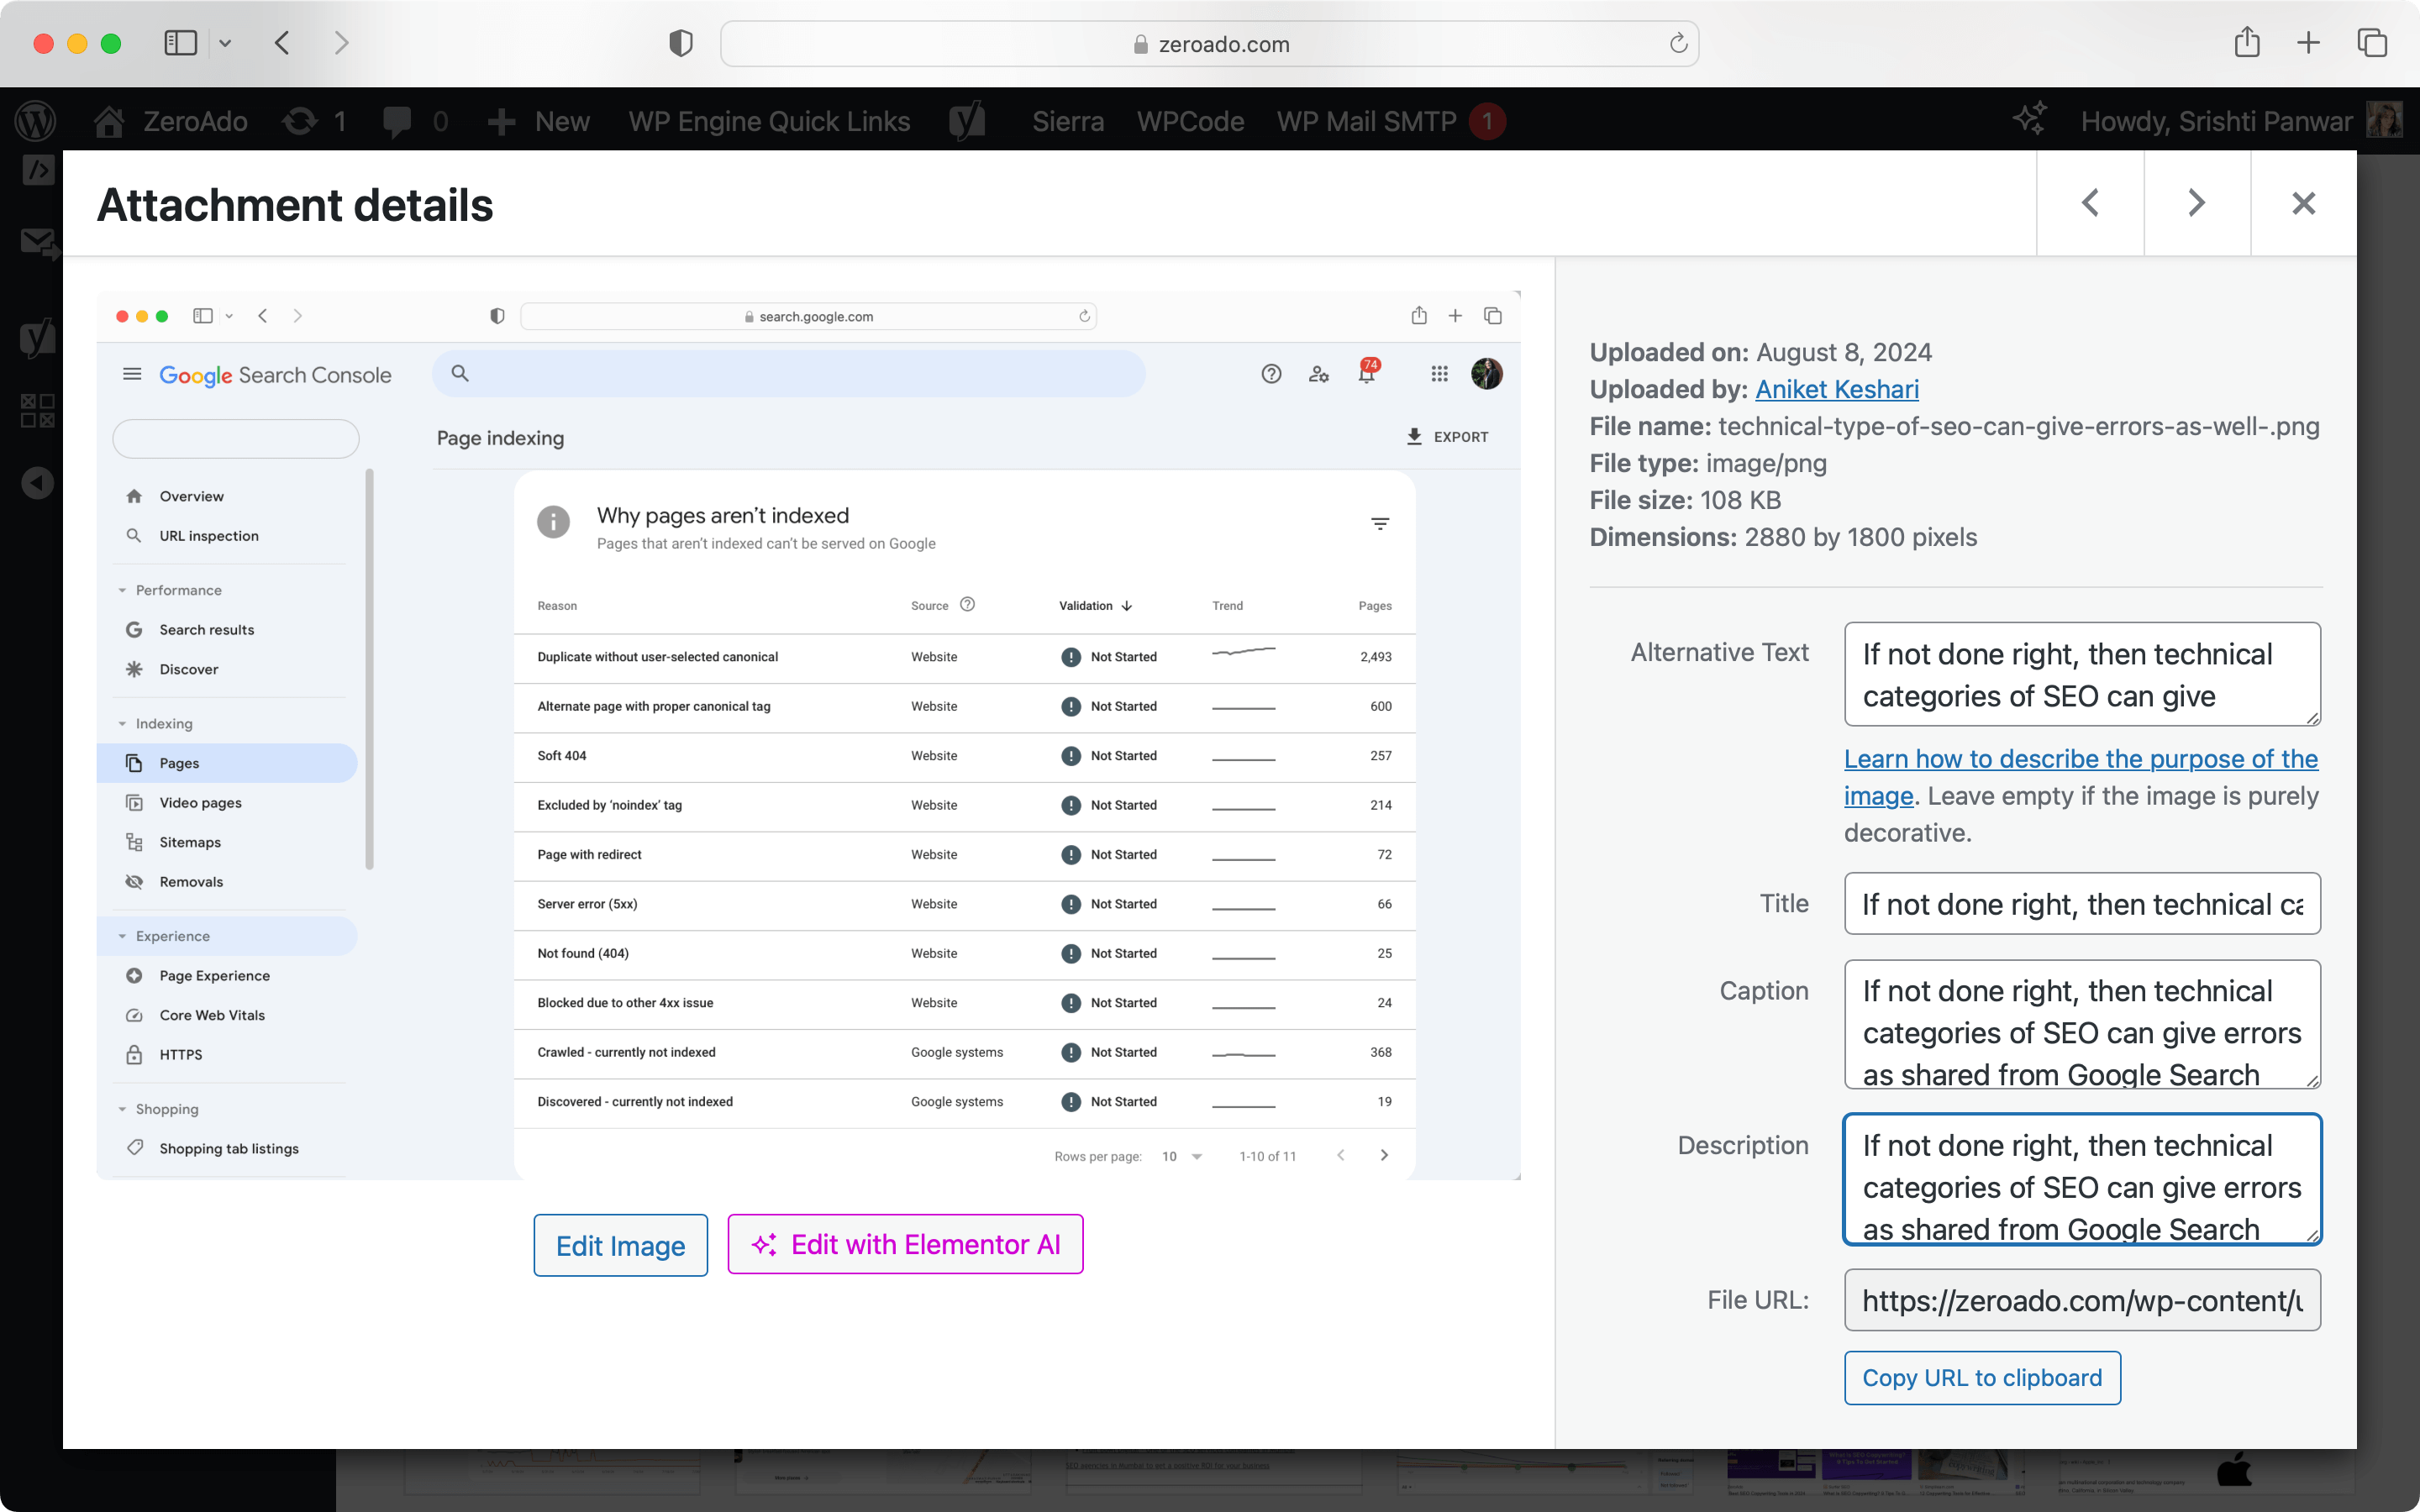This screenshot has height=1512, width=2420.
Task: Click the WPCode sidebar code icon
Action: click(x=37, y=170)
